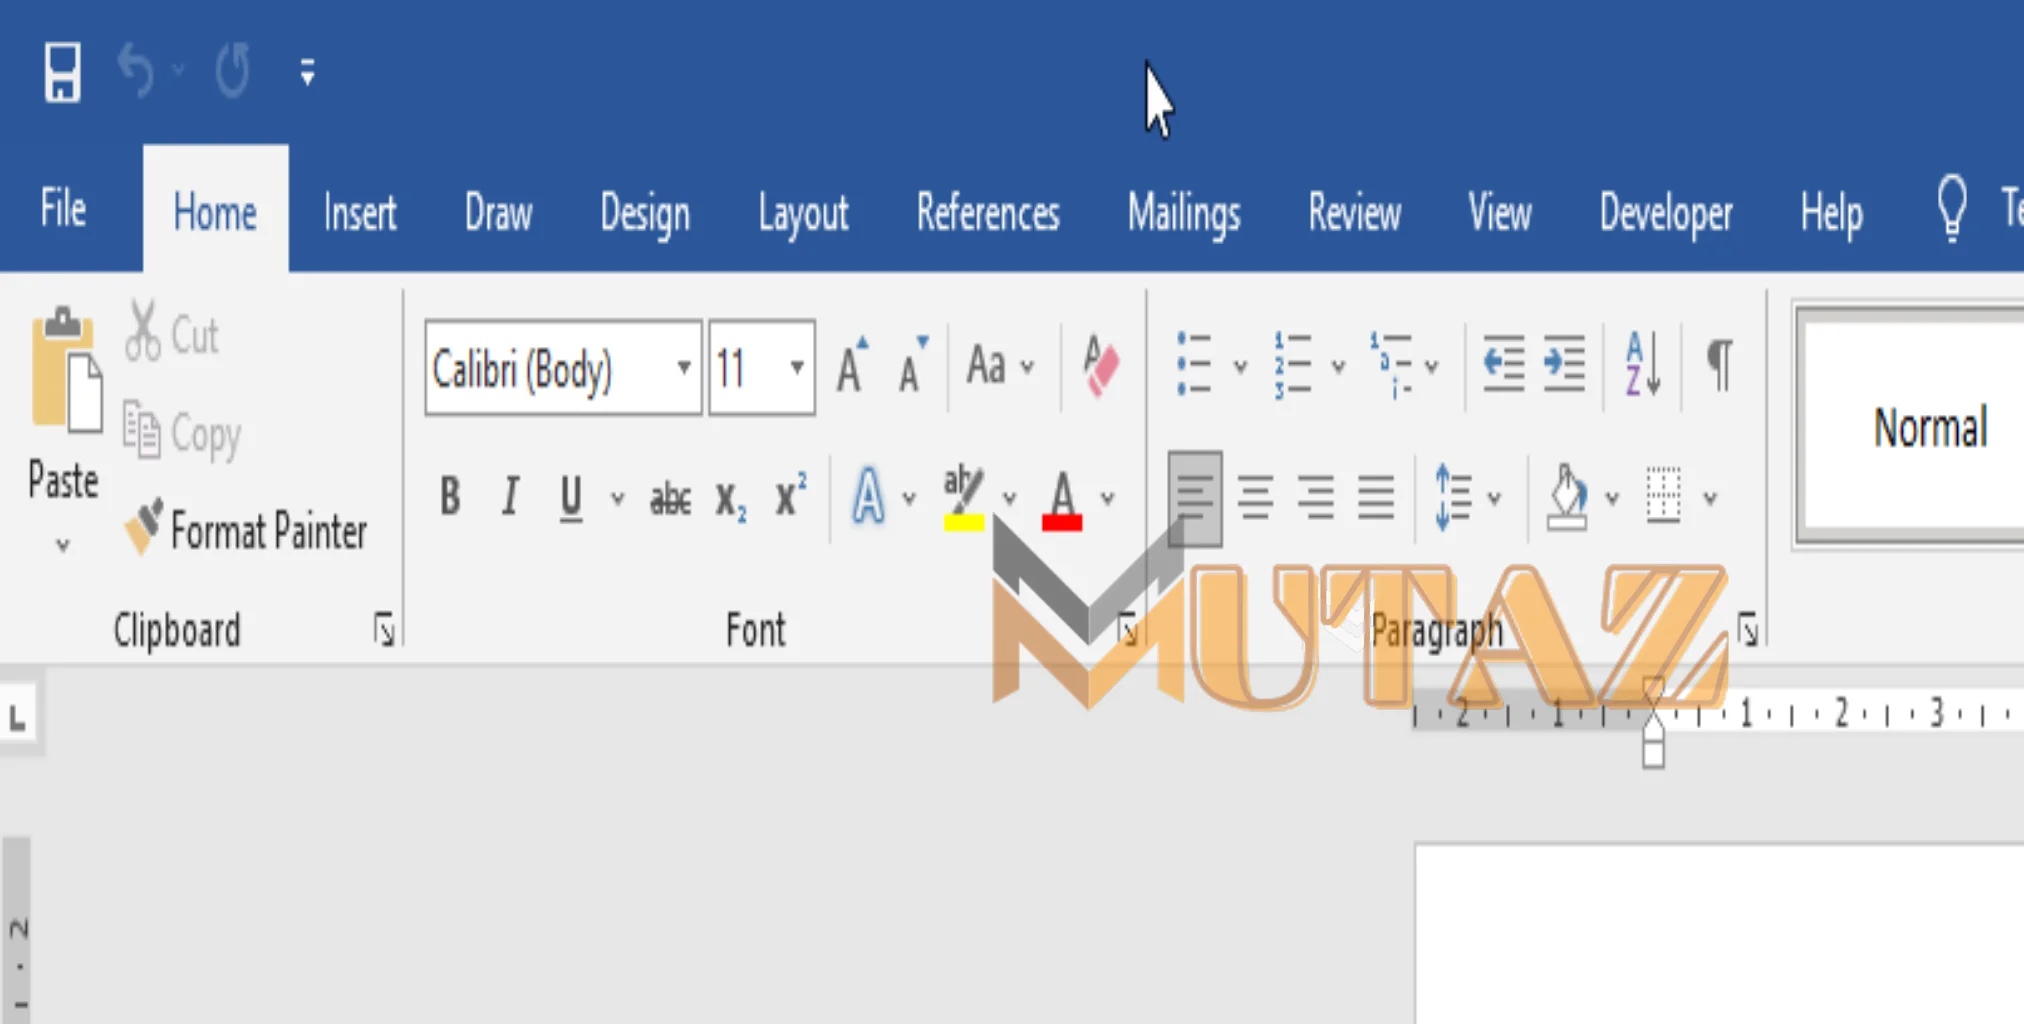Select Center alignment

[1256, 498]
